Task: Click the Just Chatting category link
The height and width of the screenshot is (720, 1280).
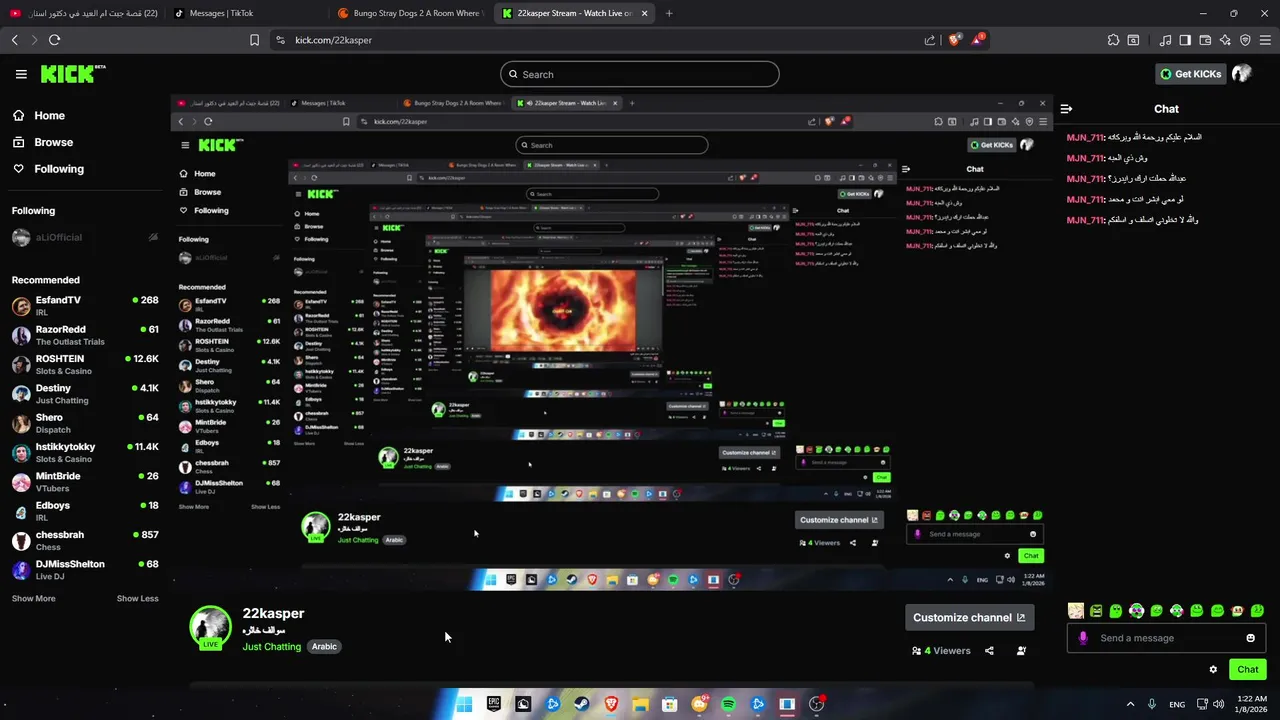Action: pos(271,647)
